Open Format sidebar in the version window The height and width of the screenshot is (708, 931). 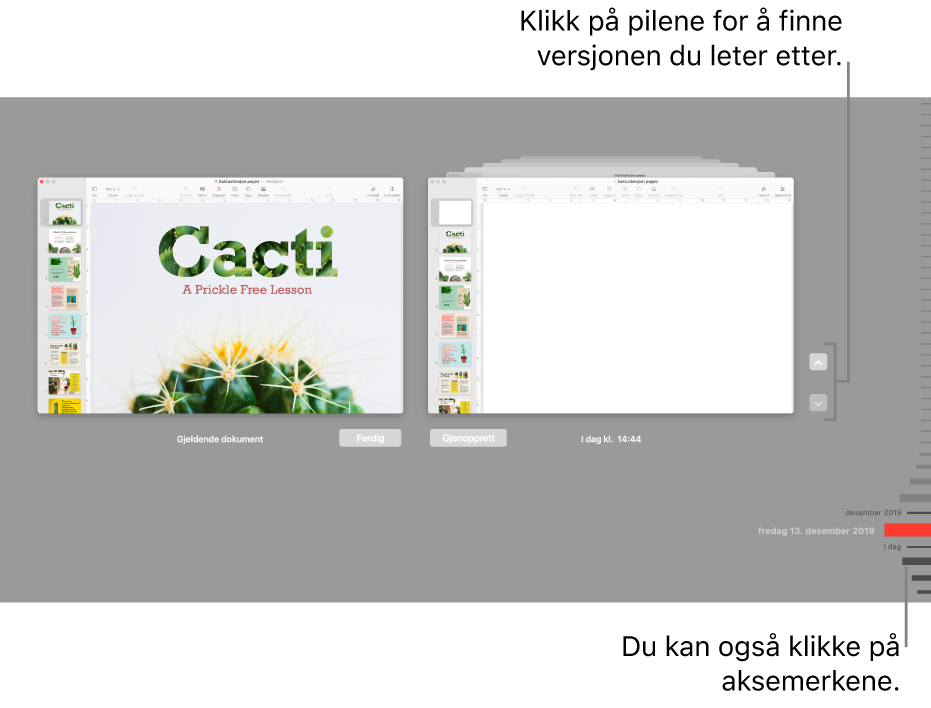pos(764,191)
